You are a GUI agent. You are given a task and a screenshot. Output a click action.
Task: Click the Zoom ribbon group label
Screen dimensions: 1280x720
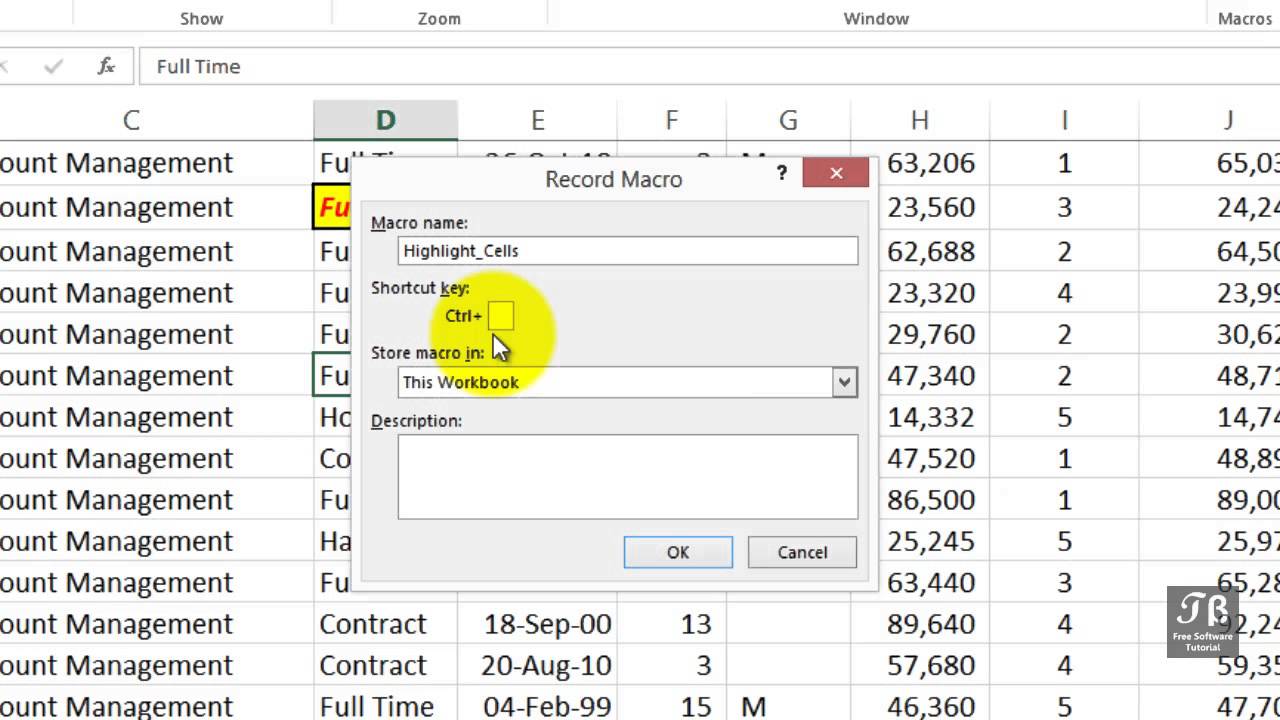[x=439, y=19]
